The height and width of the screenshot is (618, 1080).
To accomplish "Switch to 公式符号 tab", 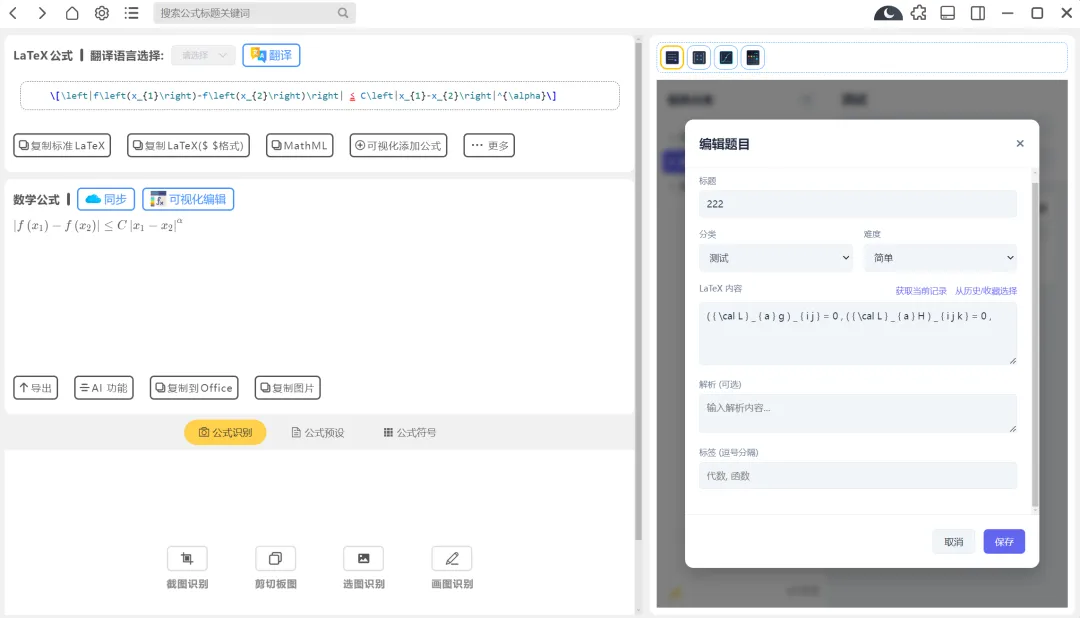I will click(x=410, y=433).
